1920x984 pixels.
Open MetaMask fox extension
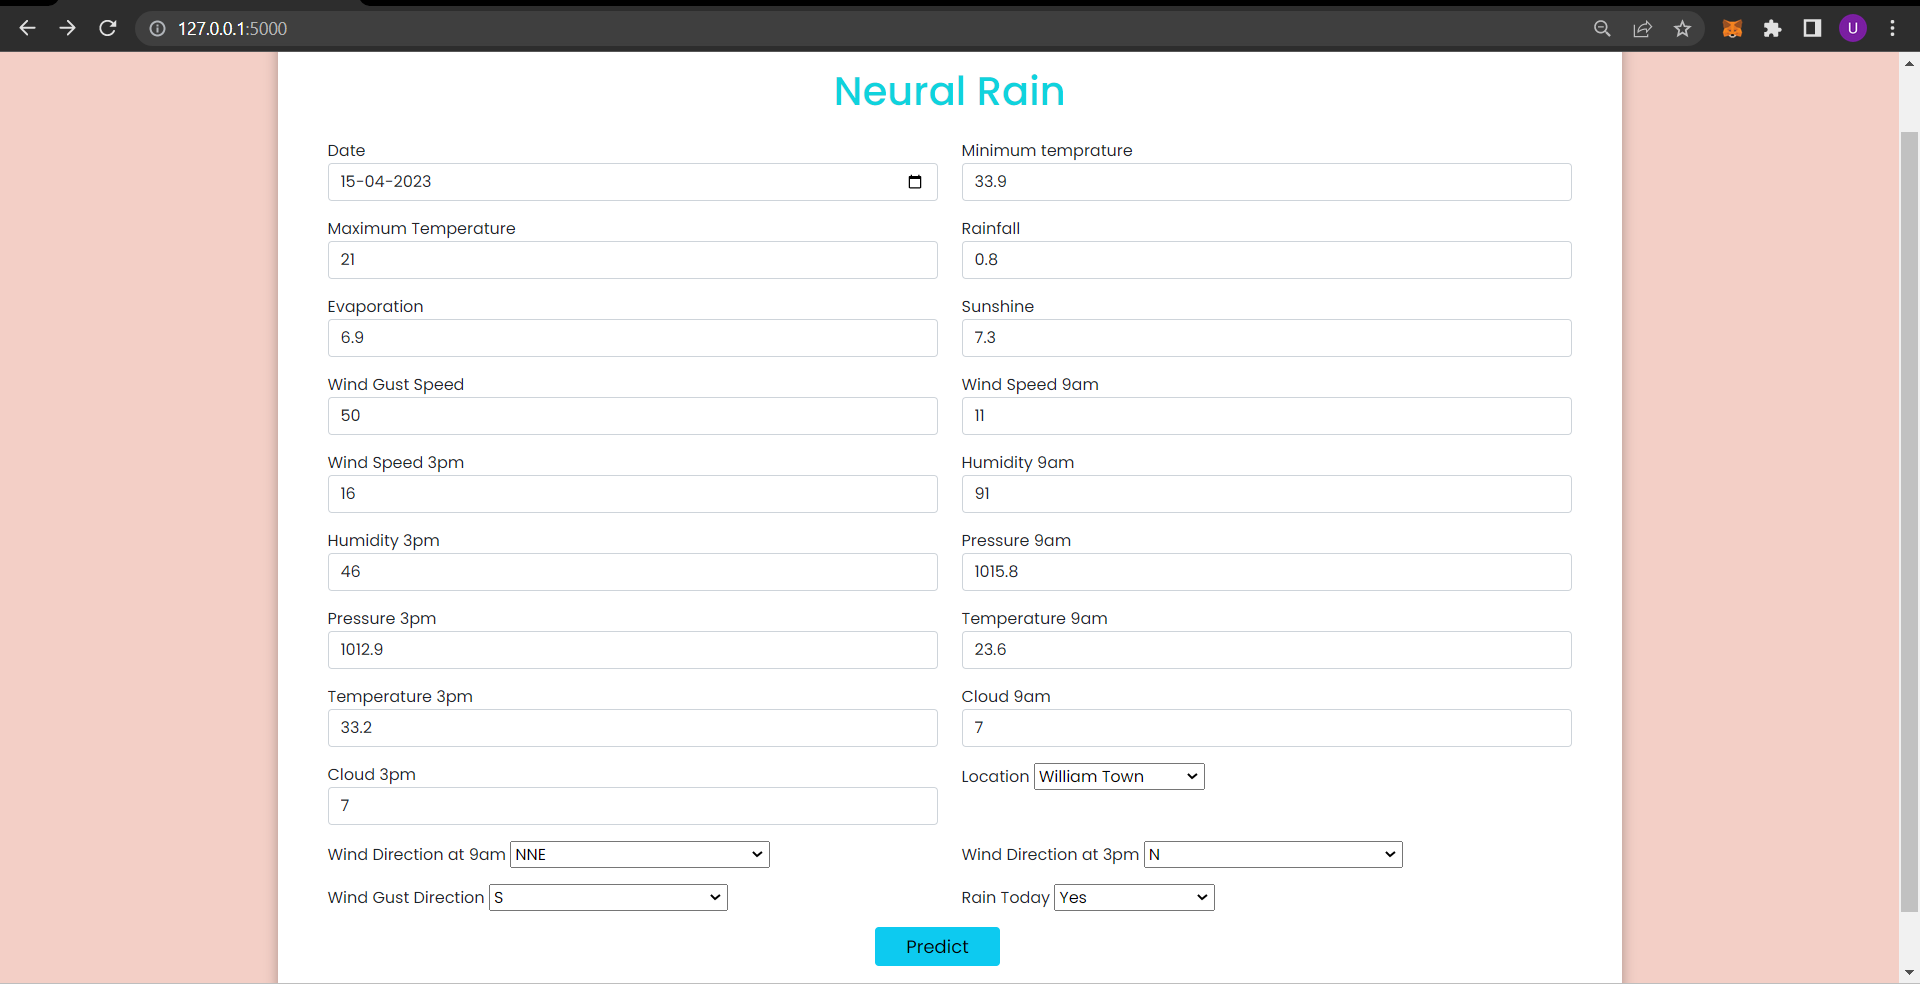tap(1732, 29)
